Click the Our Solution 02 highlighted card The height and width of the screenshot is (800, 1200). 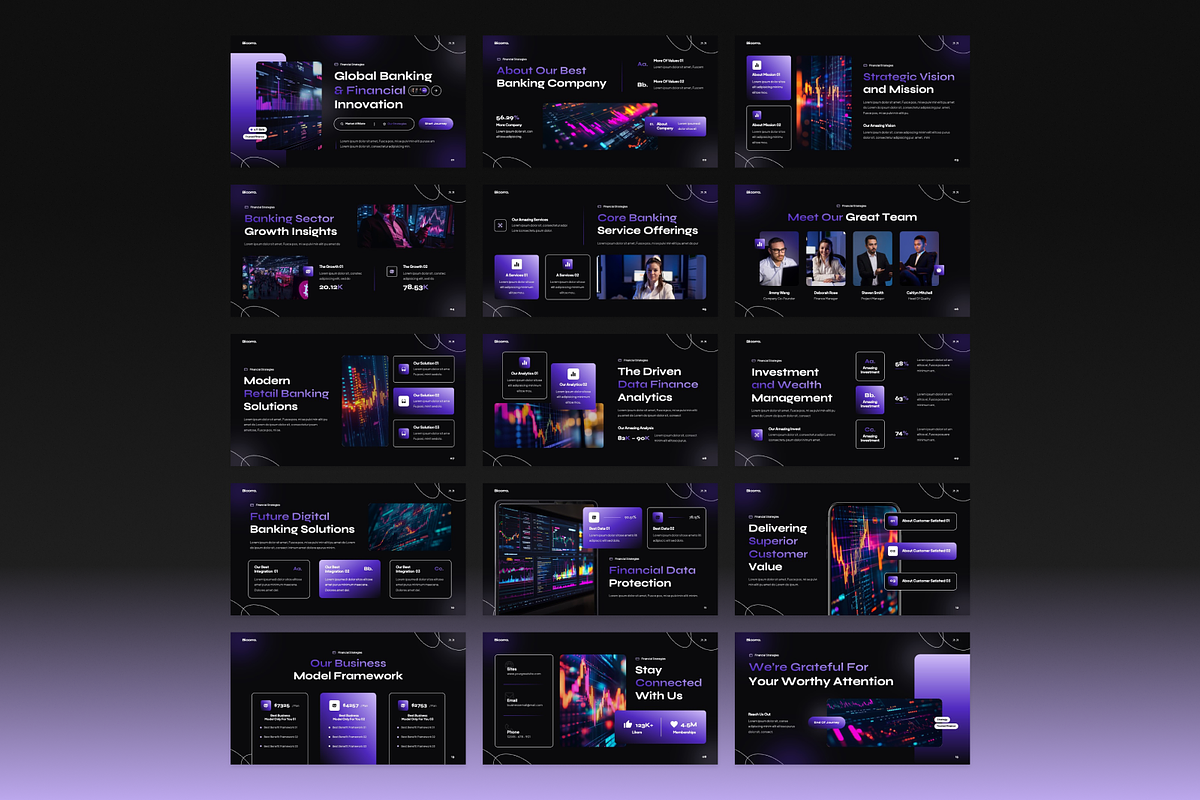point(424,401)
